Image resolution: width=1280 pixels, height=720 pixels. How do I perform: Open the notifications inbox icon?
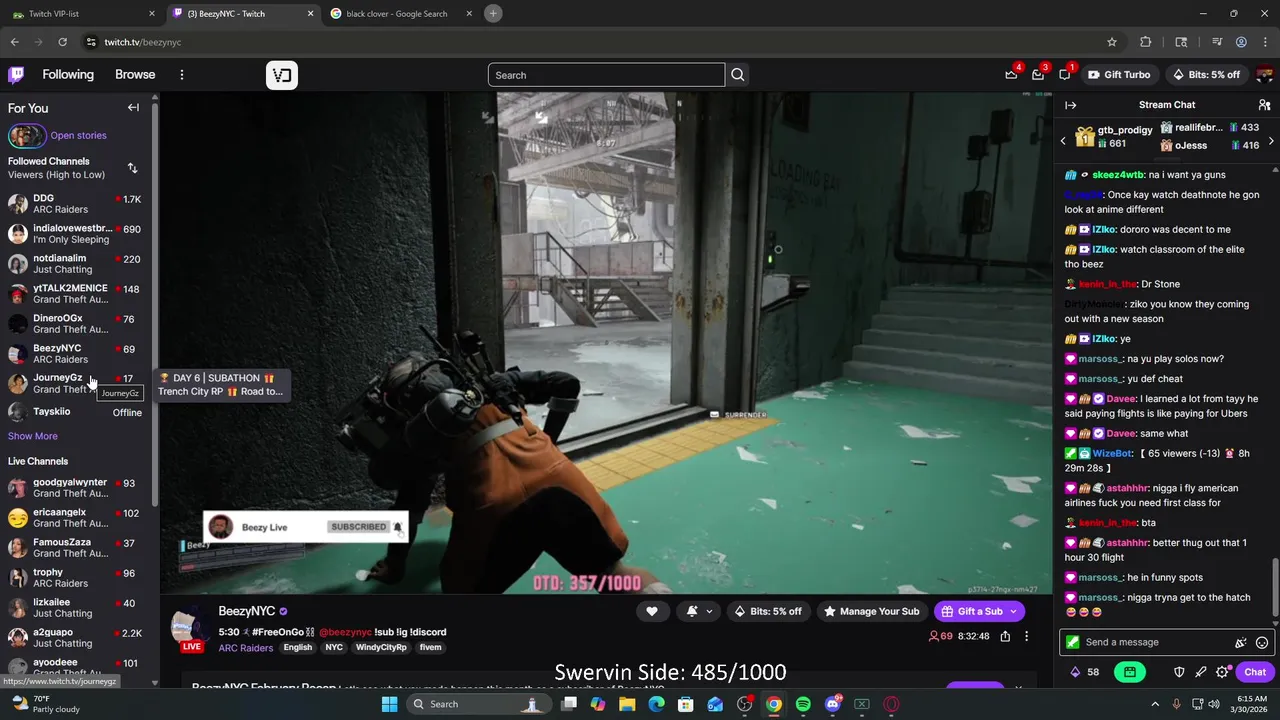click(1038, 75)
